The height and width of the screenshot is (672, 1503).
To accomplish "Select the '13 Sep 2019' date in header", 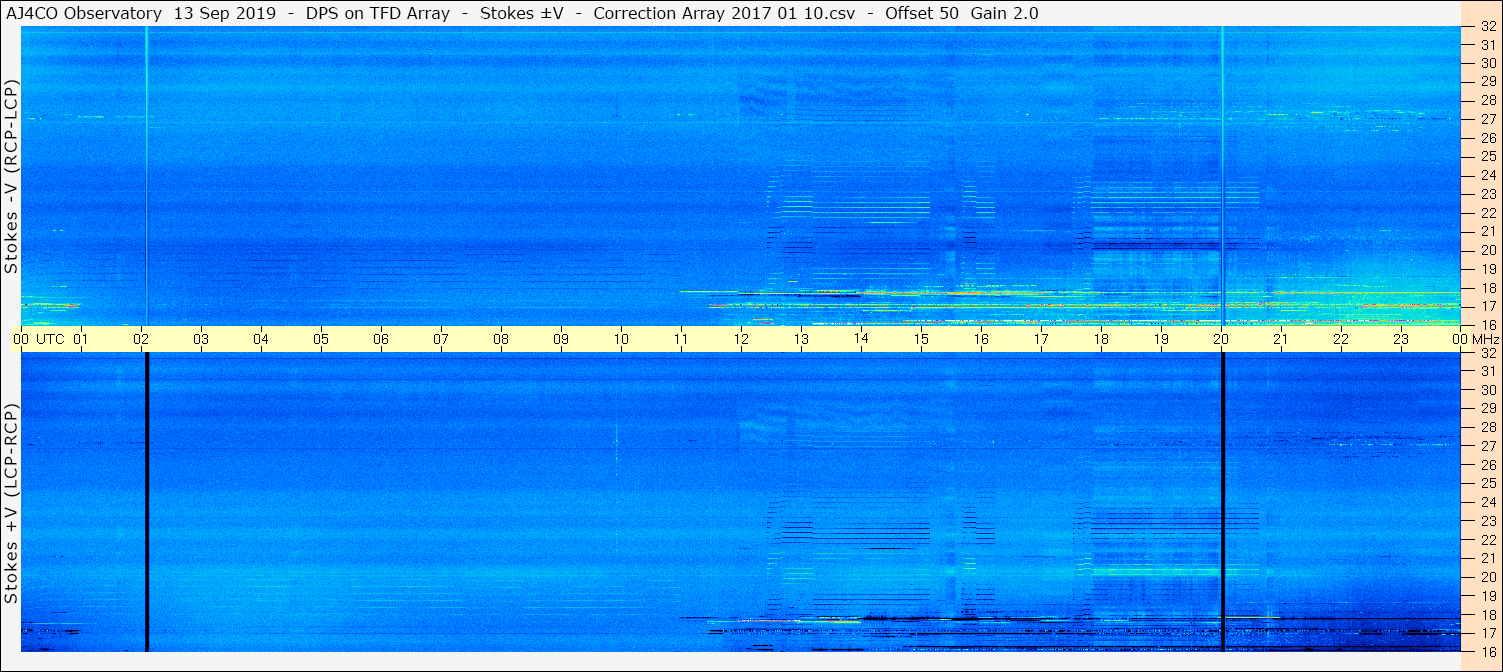I will pyautogui.click(x=223, y=14).
